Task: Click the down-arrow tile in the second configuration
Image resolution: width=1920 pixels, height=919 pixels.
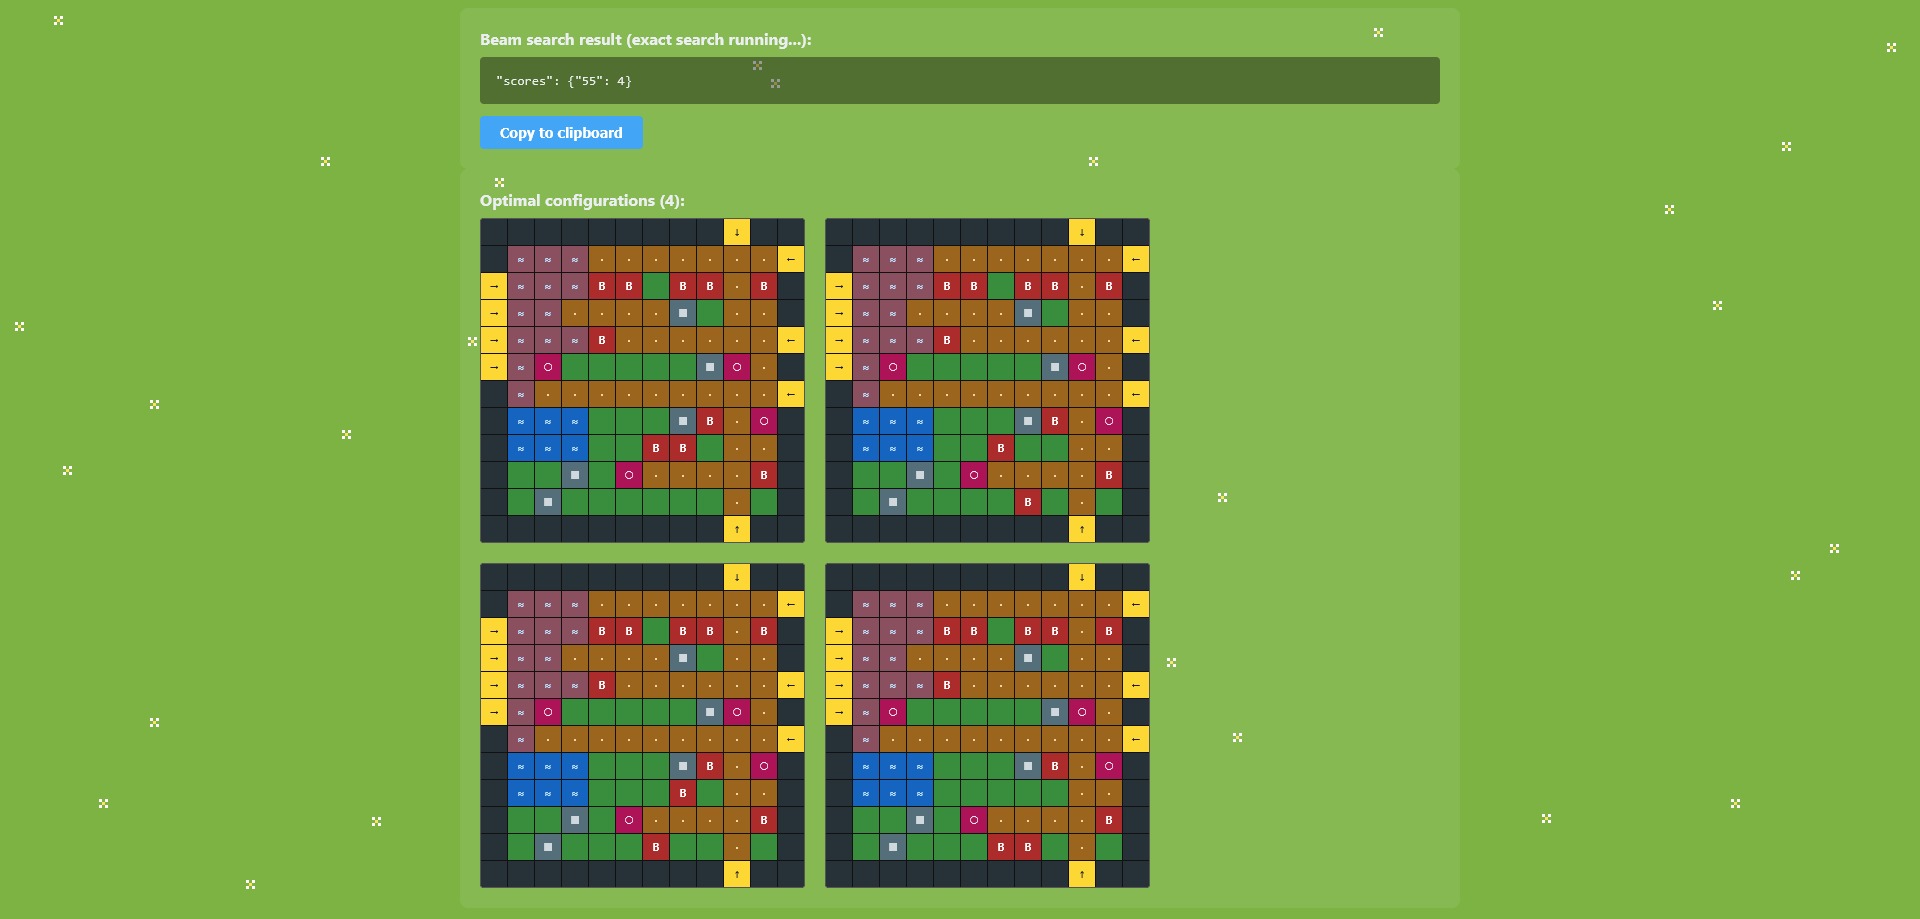Action: tap(1082, 232)
